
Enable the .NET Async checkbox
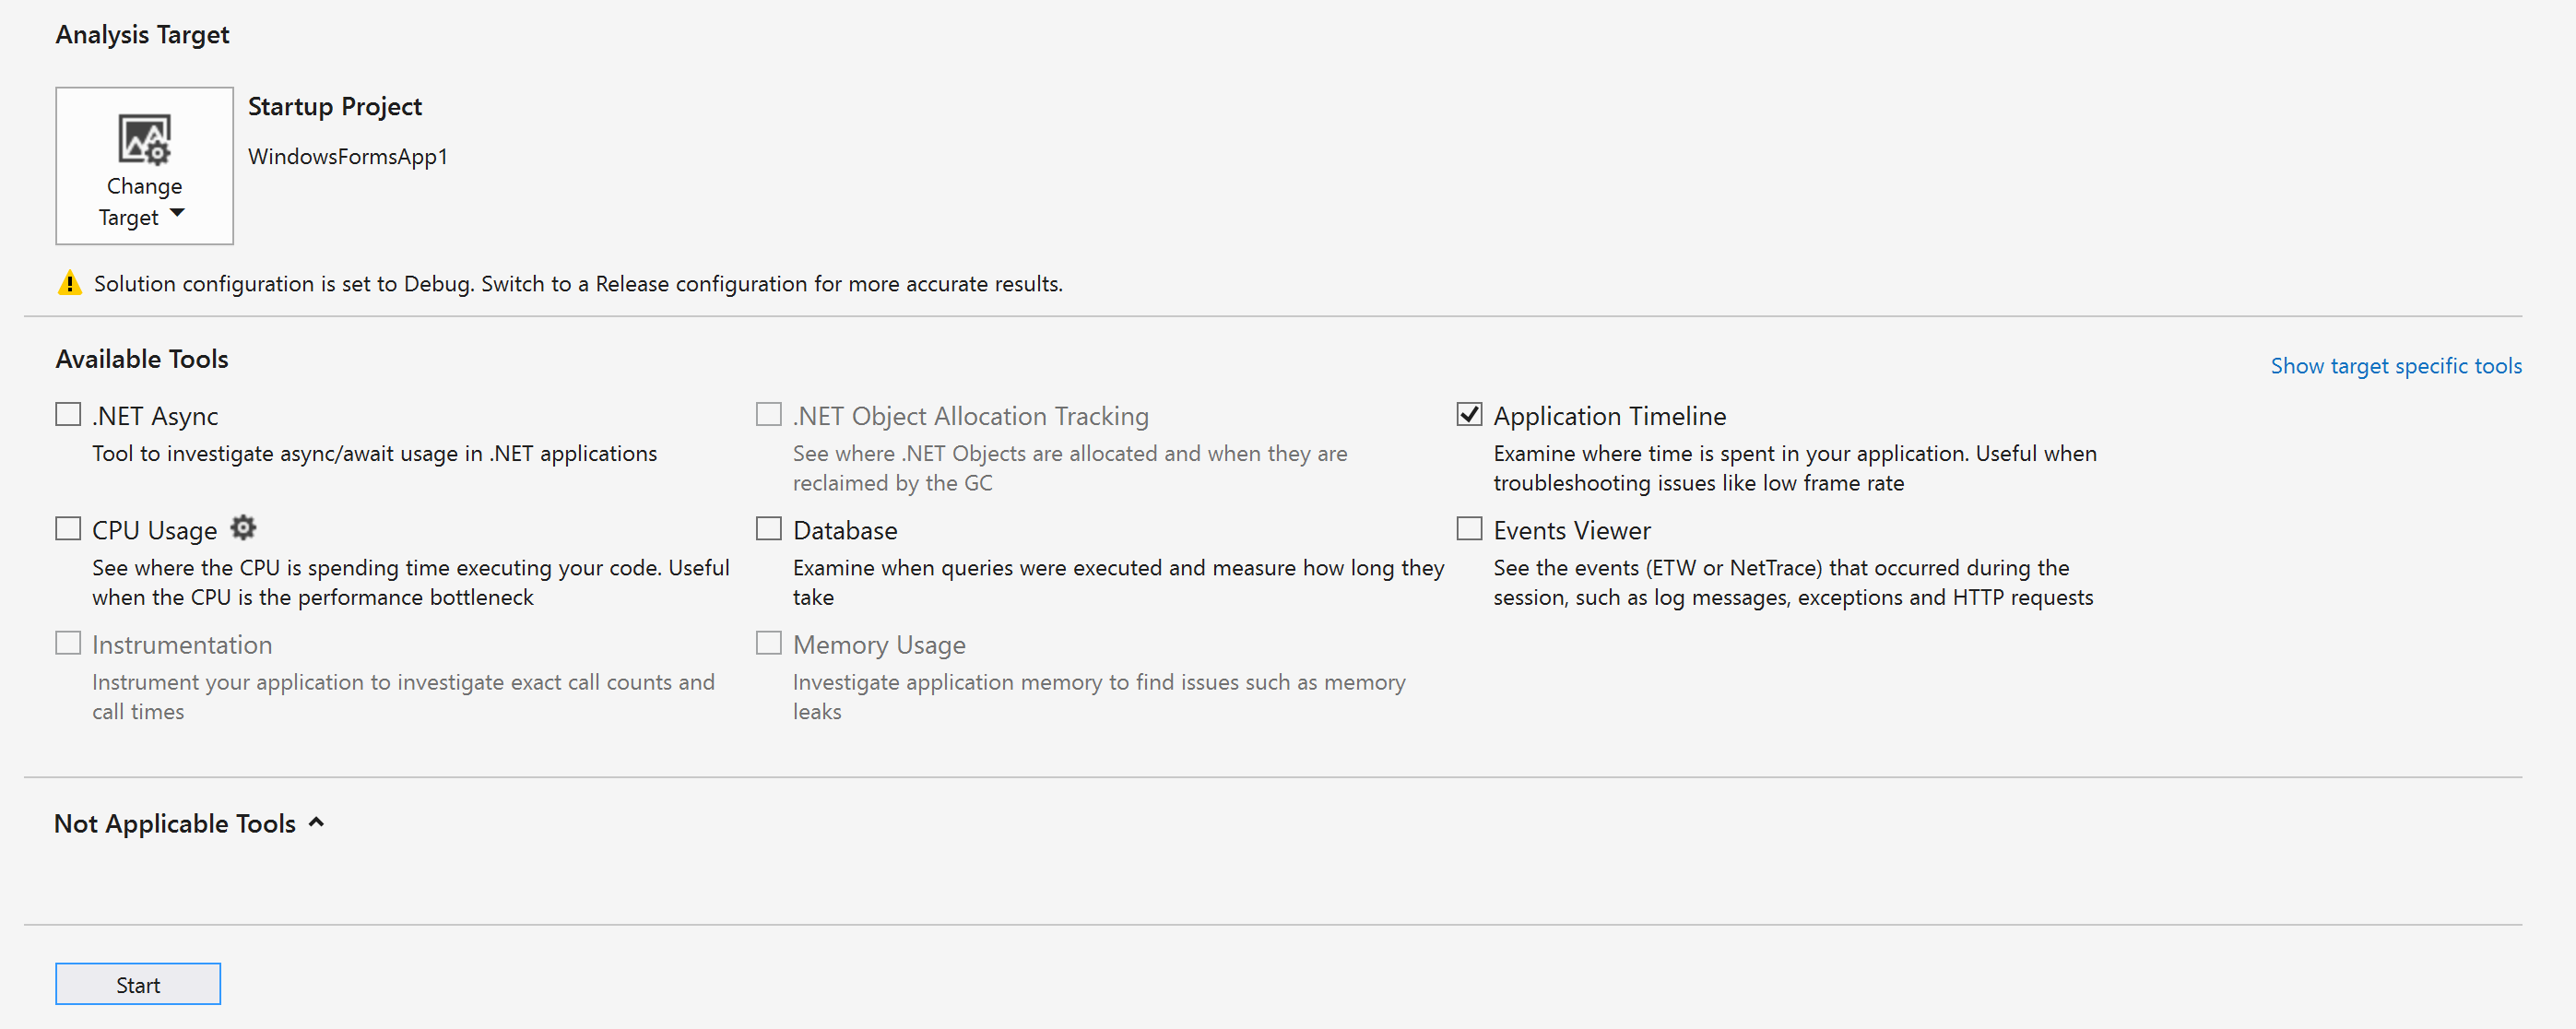click(65, 414)
